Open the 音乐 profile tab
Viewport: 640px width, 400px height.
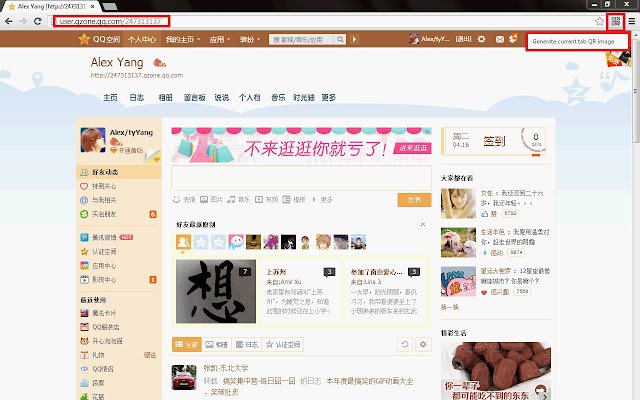pos(278,98)
